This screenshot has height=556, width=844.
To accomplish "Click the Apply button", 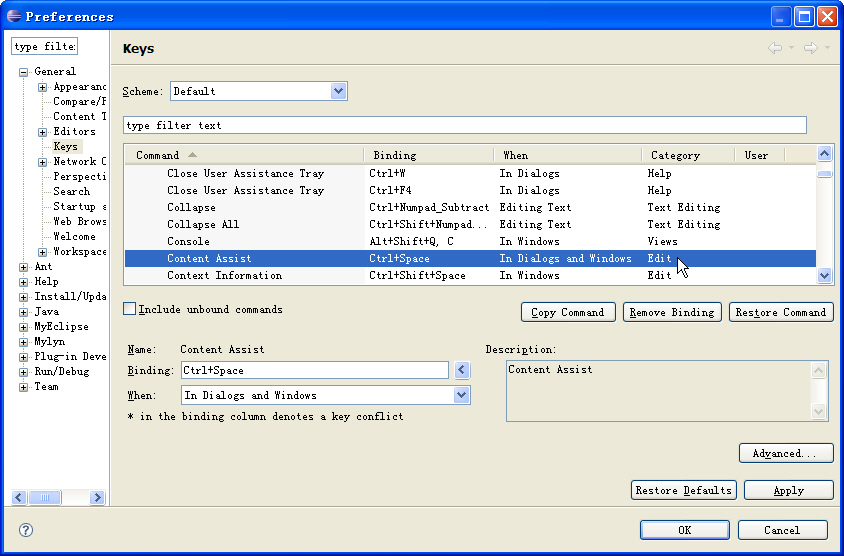I will tap(789, 490).
